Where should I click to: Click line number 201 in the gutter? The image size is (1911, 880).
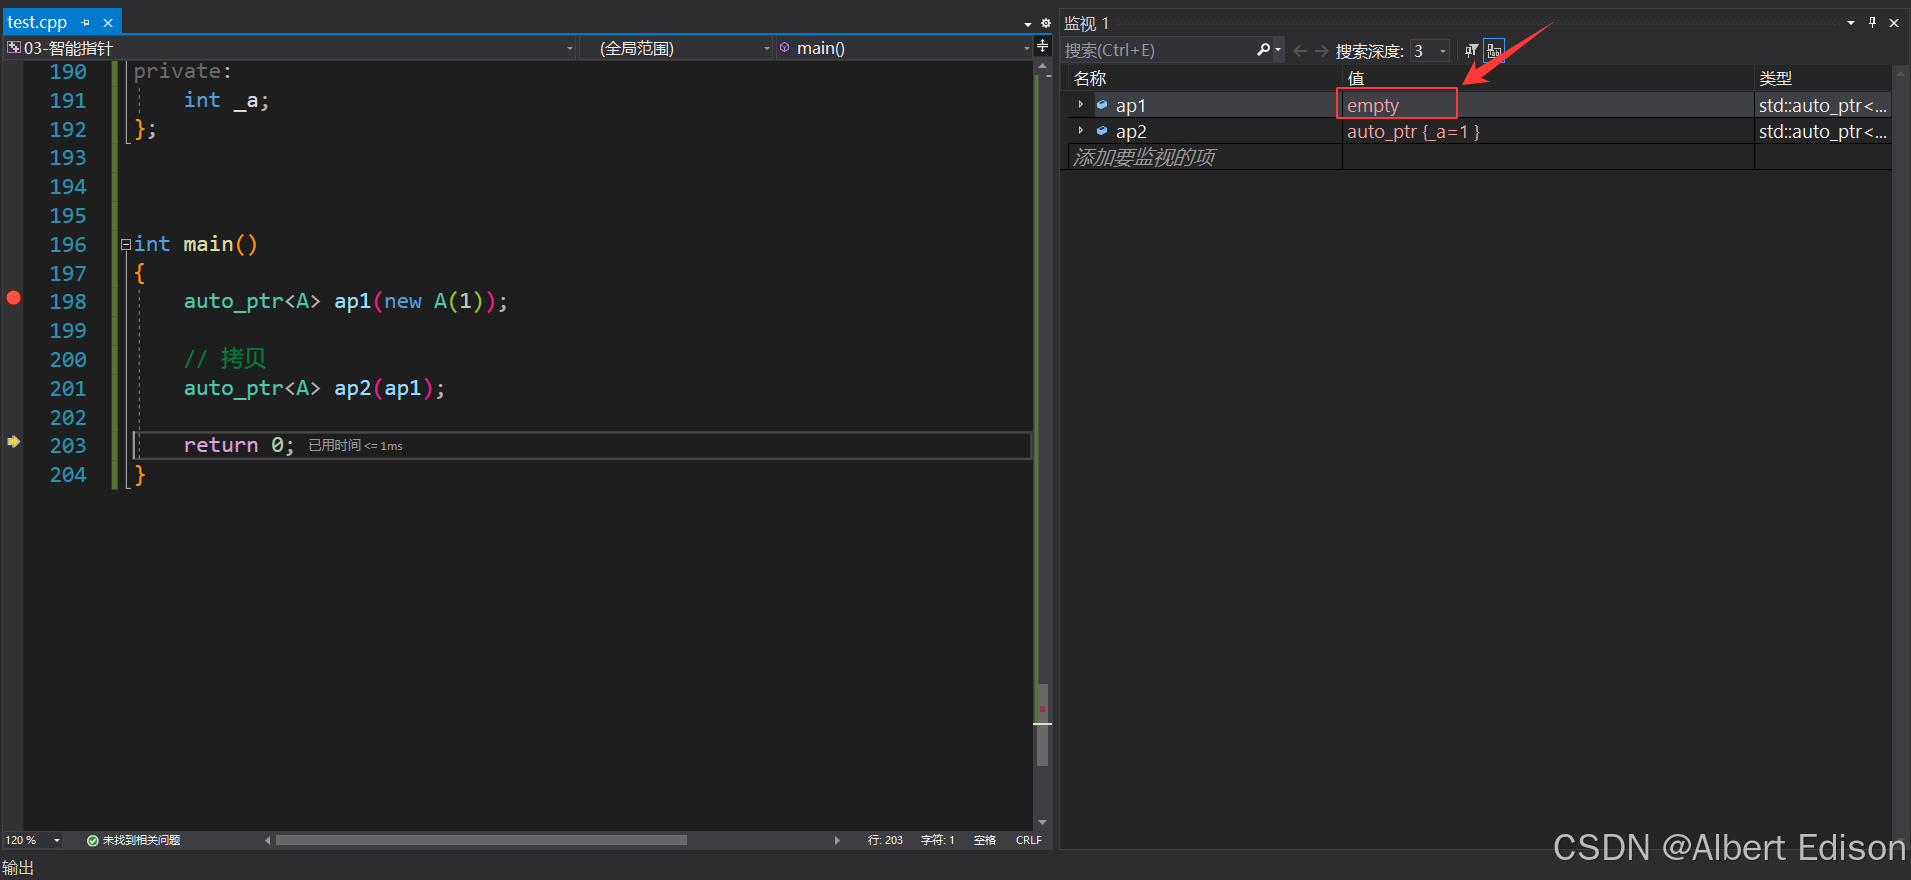click(68, 388)
